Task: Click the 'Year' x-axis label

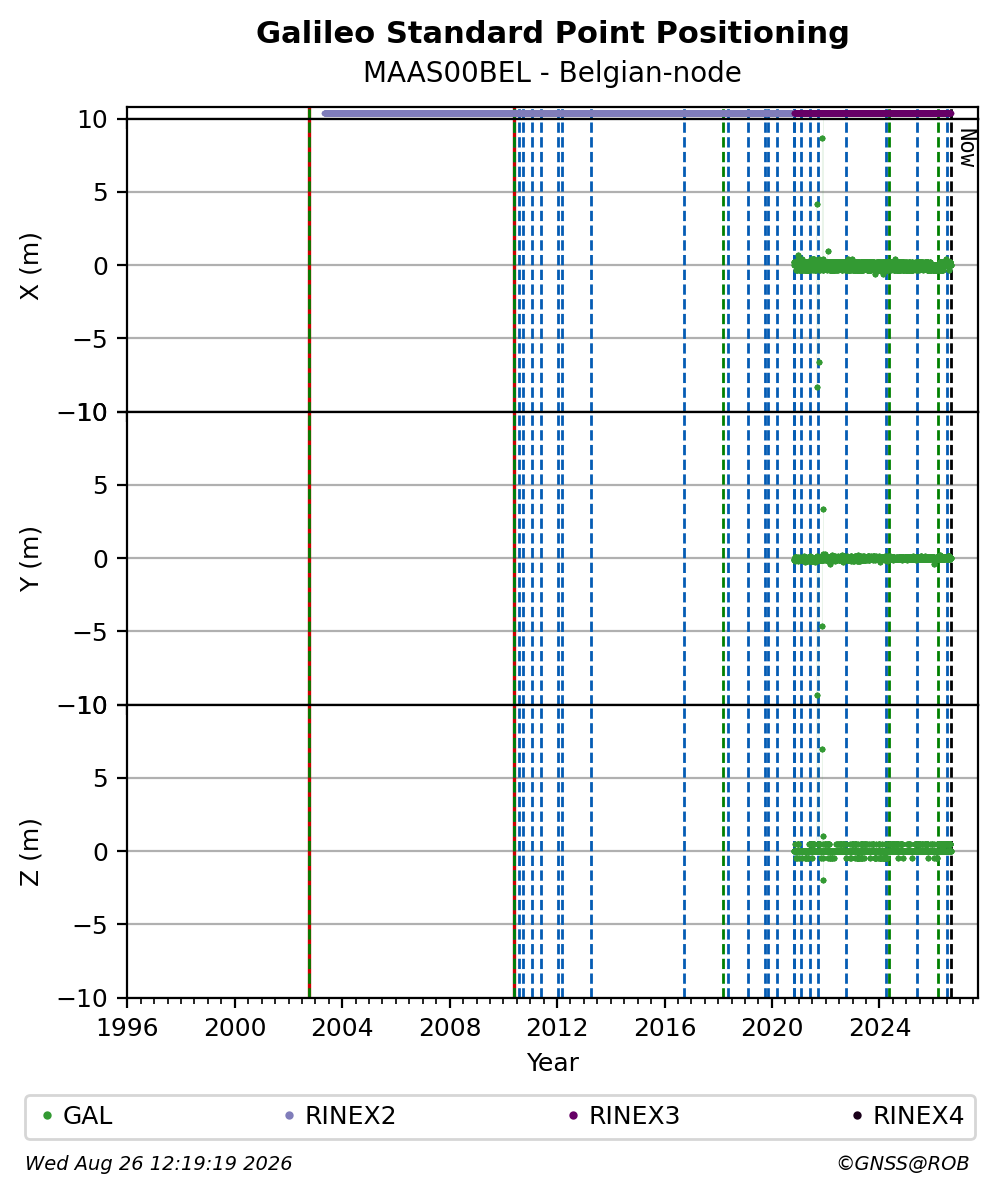Action: click(552, 1062)
